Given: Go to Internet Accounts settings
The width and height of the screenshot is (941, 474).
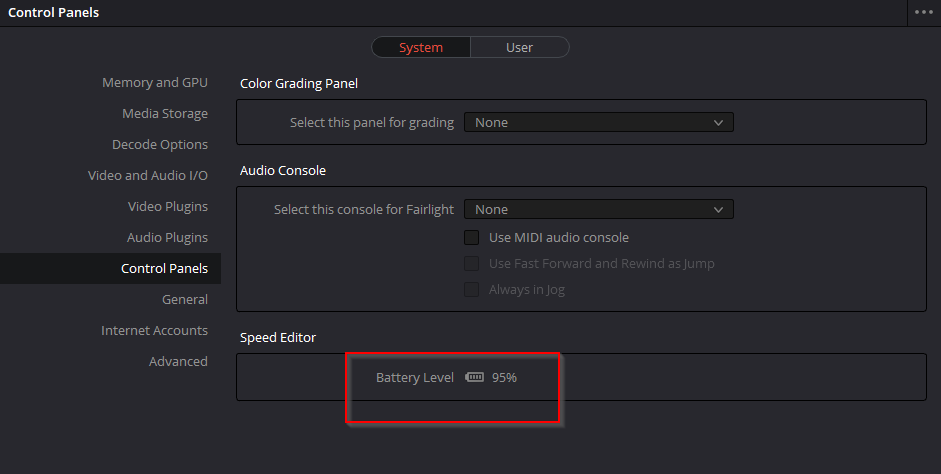Looking at the screenshot, I should (x=154, y=331).
